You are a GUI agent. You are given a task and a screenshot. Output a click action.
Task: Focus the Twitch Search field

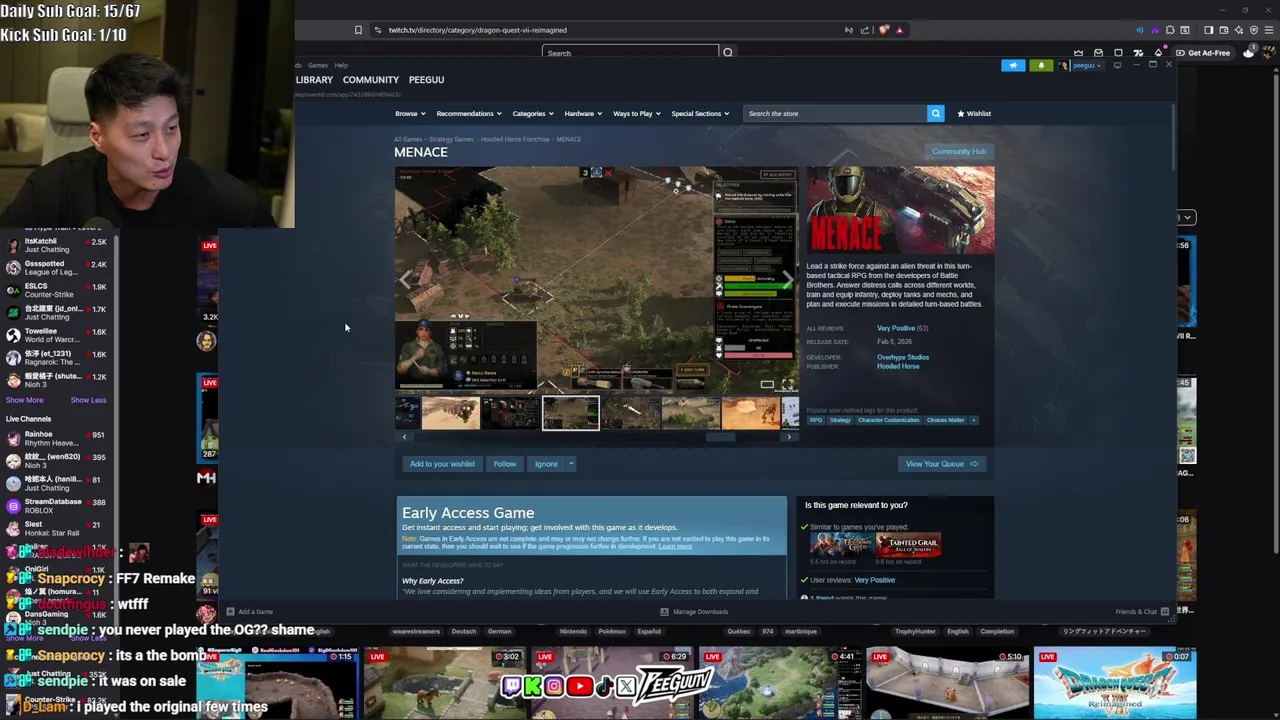click(630, 53)
